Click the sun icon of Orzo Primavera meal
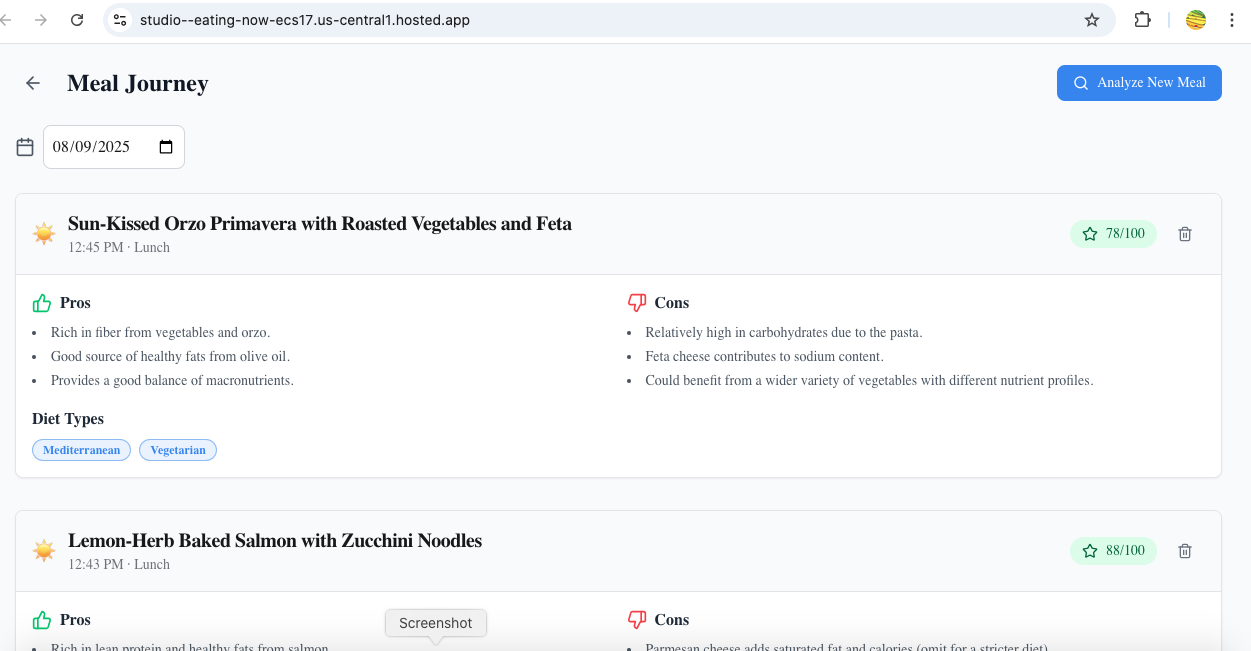1251x651 pixels. point(44,234)
